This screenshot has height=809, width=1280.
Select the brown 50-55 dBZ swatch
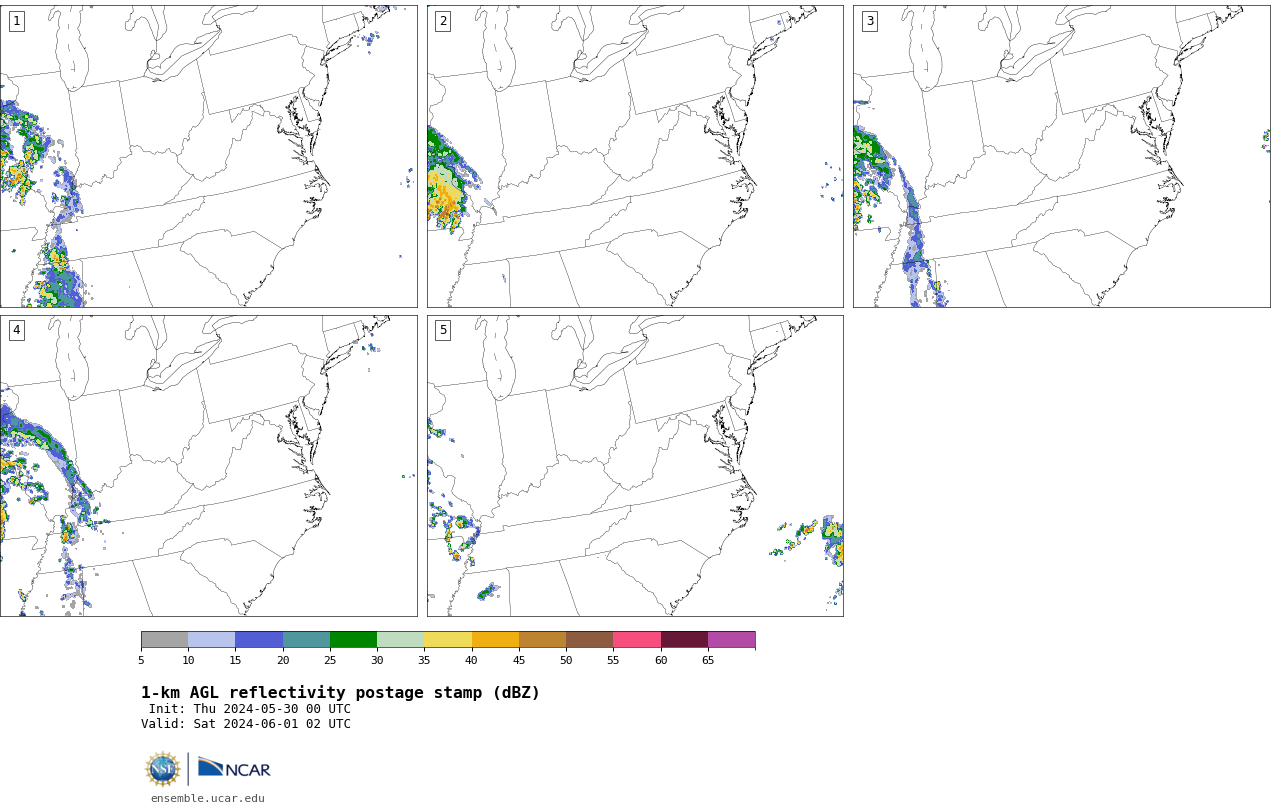click(x=589, y=640)
